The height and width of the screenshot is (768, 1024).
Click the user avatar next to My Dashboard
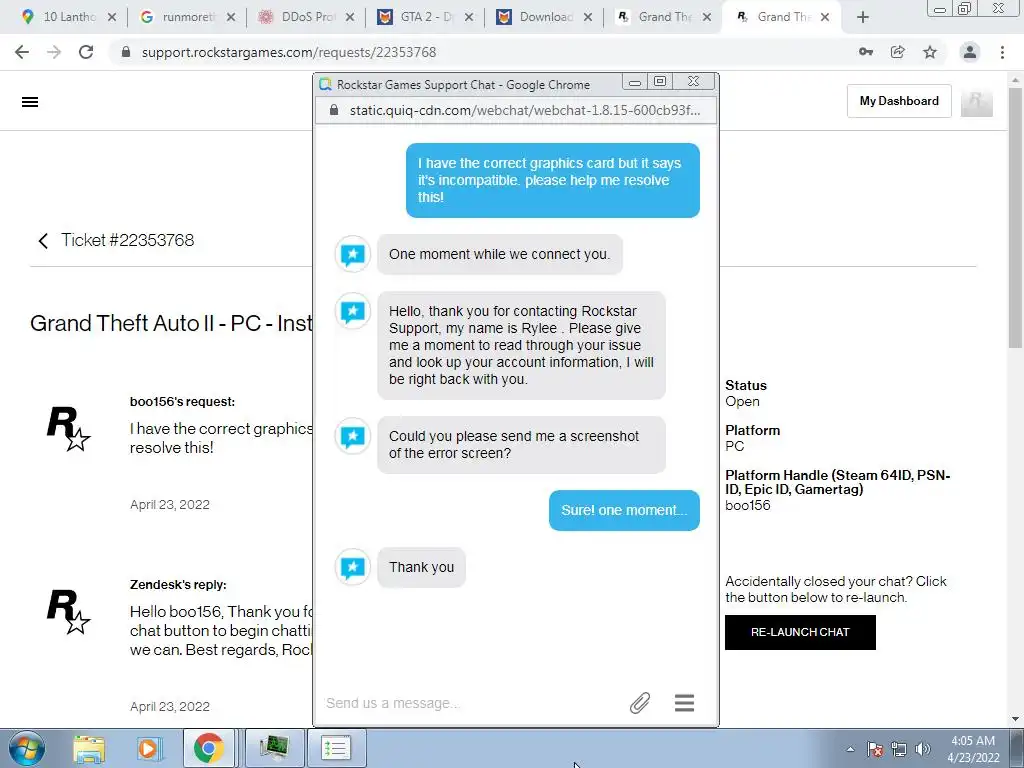point(977,101)
